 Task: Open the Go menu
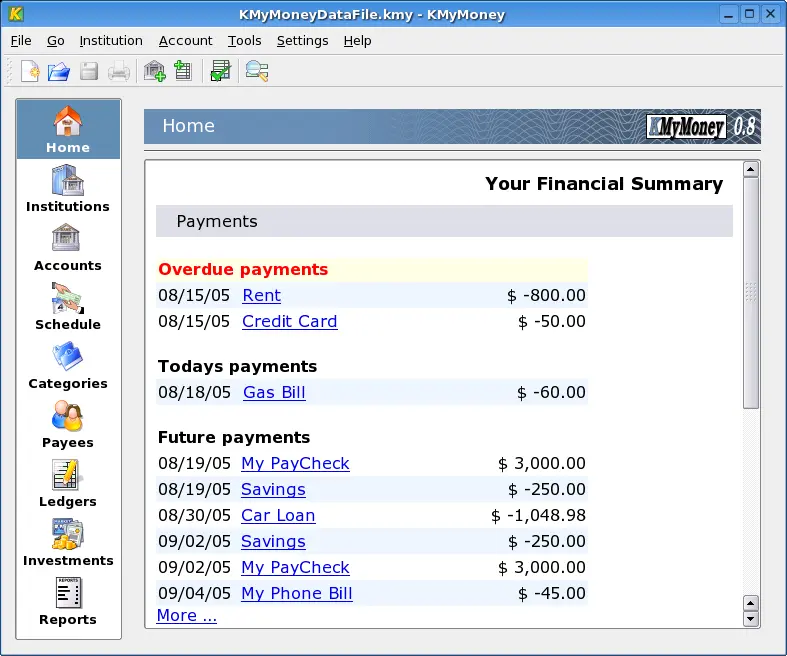(56, 41)
